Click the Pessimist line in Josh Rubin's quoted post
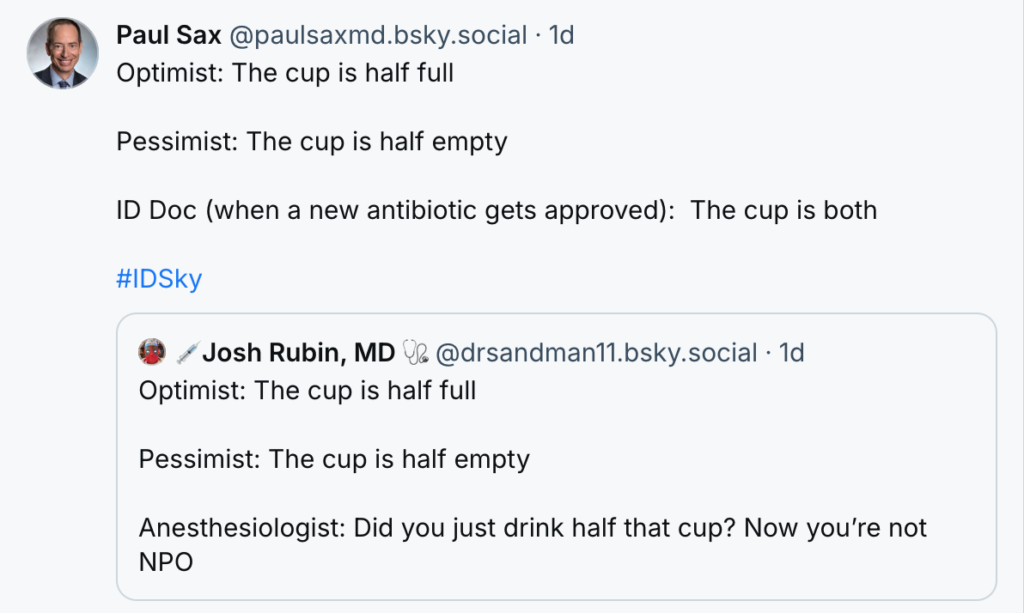Viewport: 1024px width, 613px height. click(334, 459)
